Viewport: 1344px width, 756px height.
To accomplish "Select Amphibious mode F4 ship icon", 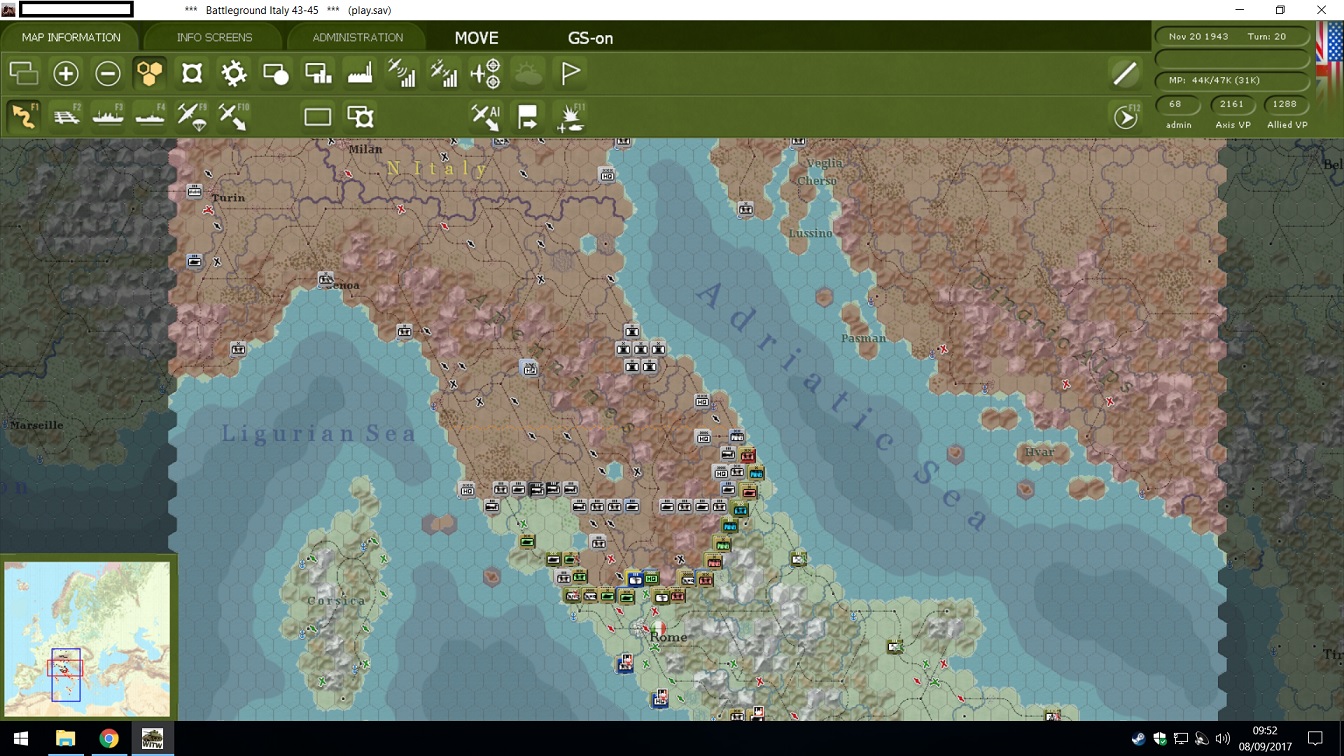I will tap(150, 116).
